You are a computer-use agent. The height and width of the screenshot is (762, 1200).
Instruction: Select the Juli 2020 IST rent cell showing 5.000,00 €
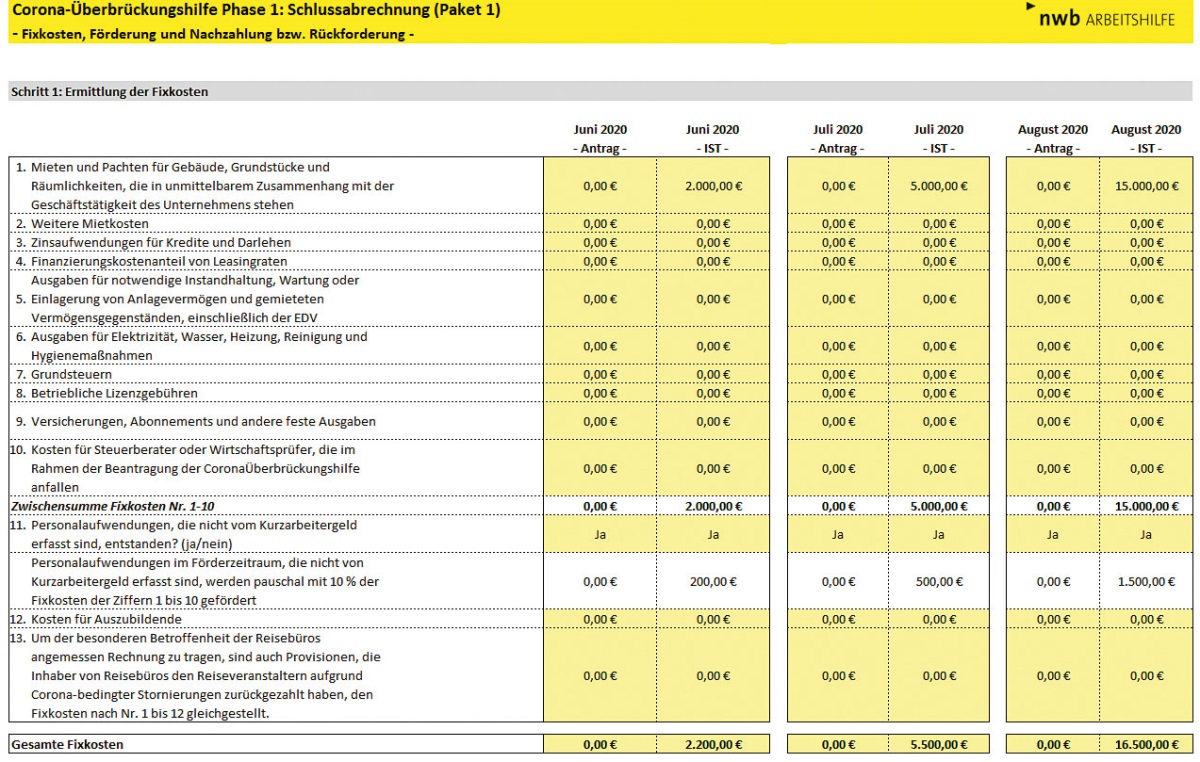(938, 186)
